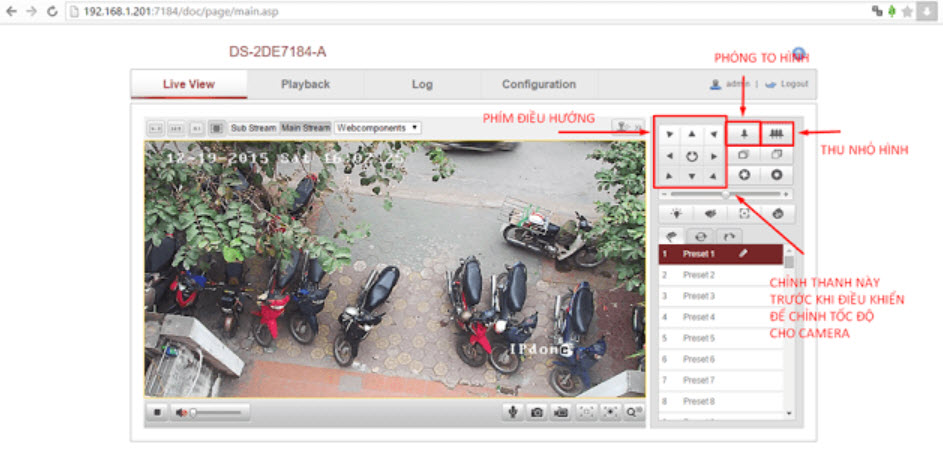Select Preset 6 in the list
Screen dimensions: 943x463
coord(720,359)
